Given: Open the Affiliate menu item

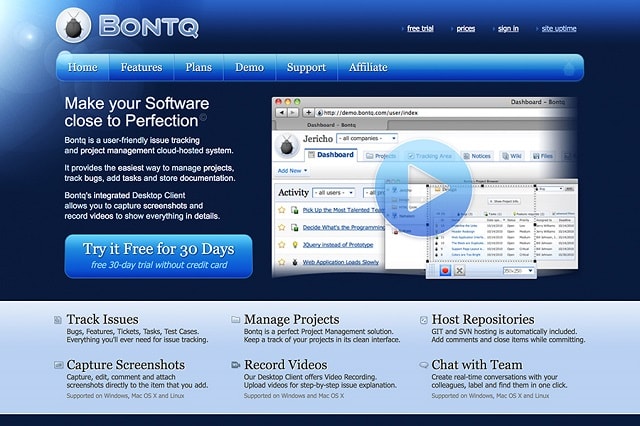Looking at the screenshot, I should click(x=368, y=67).
